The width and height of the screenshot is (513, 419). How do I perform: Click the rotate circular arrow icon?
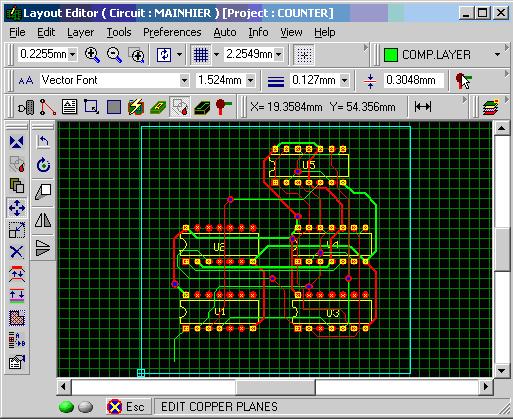43,164
